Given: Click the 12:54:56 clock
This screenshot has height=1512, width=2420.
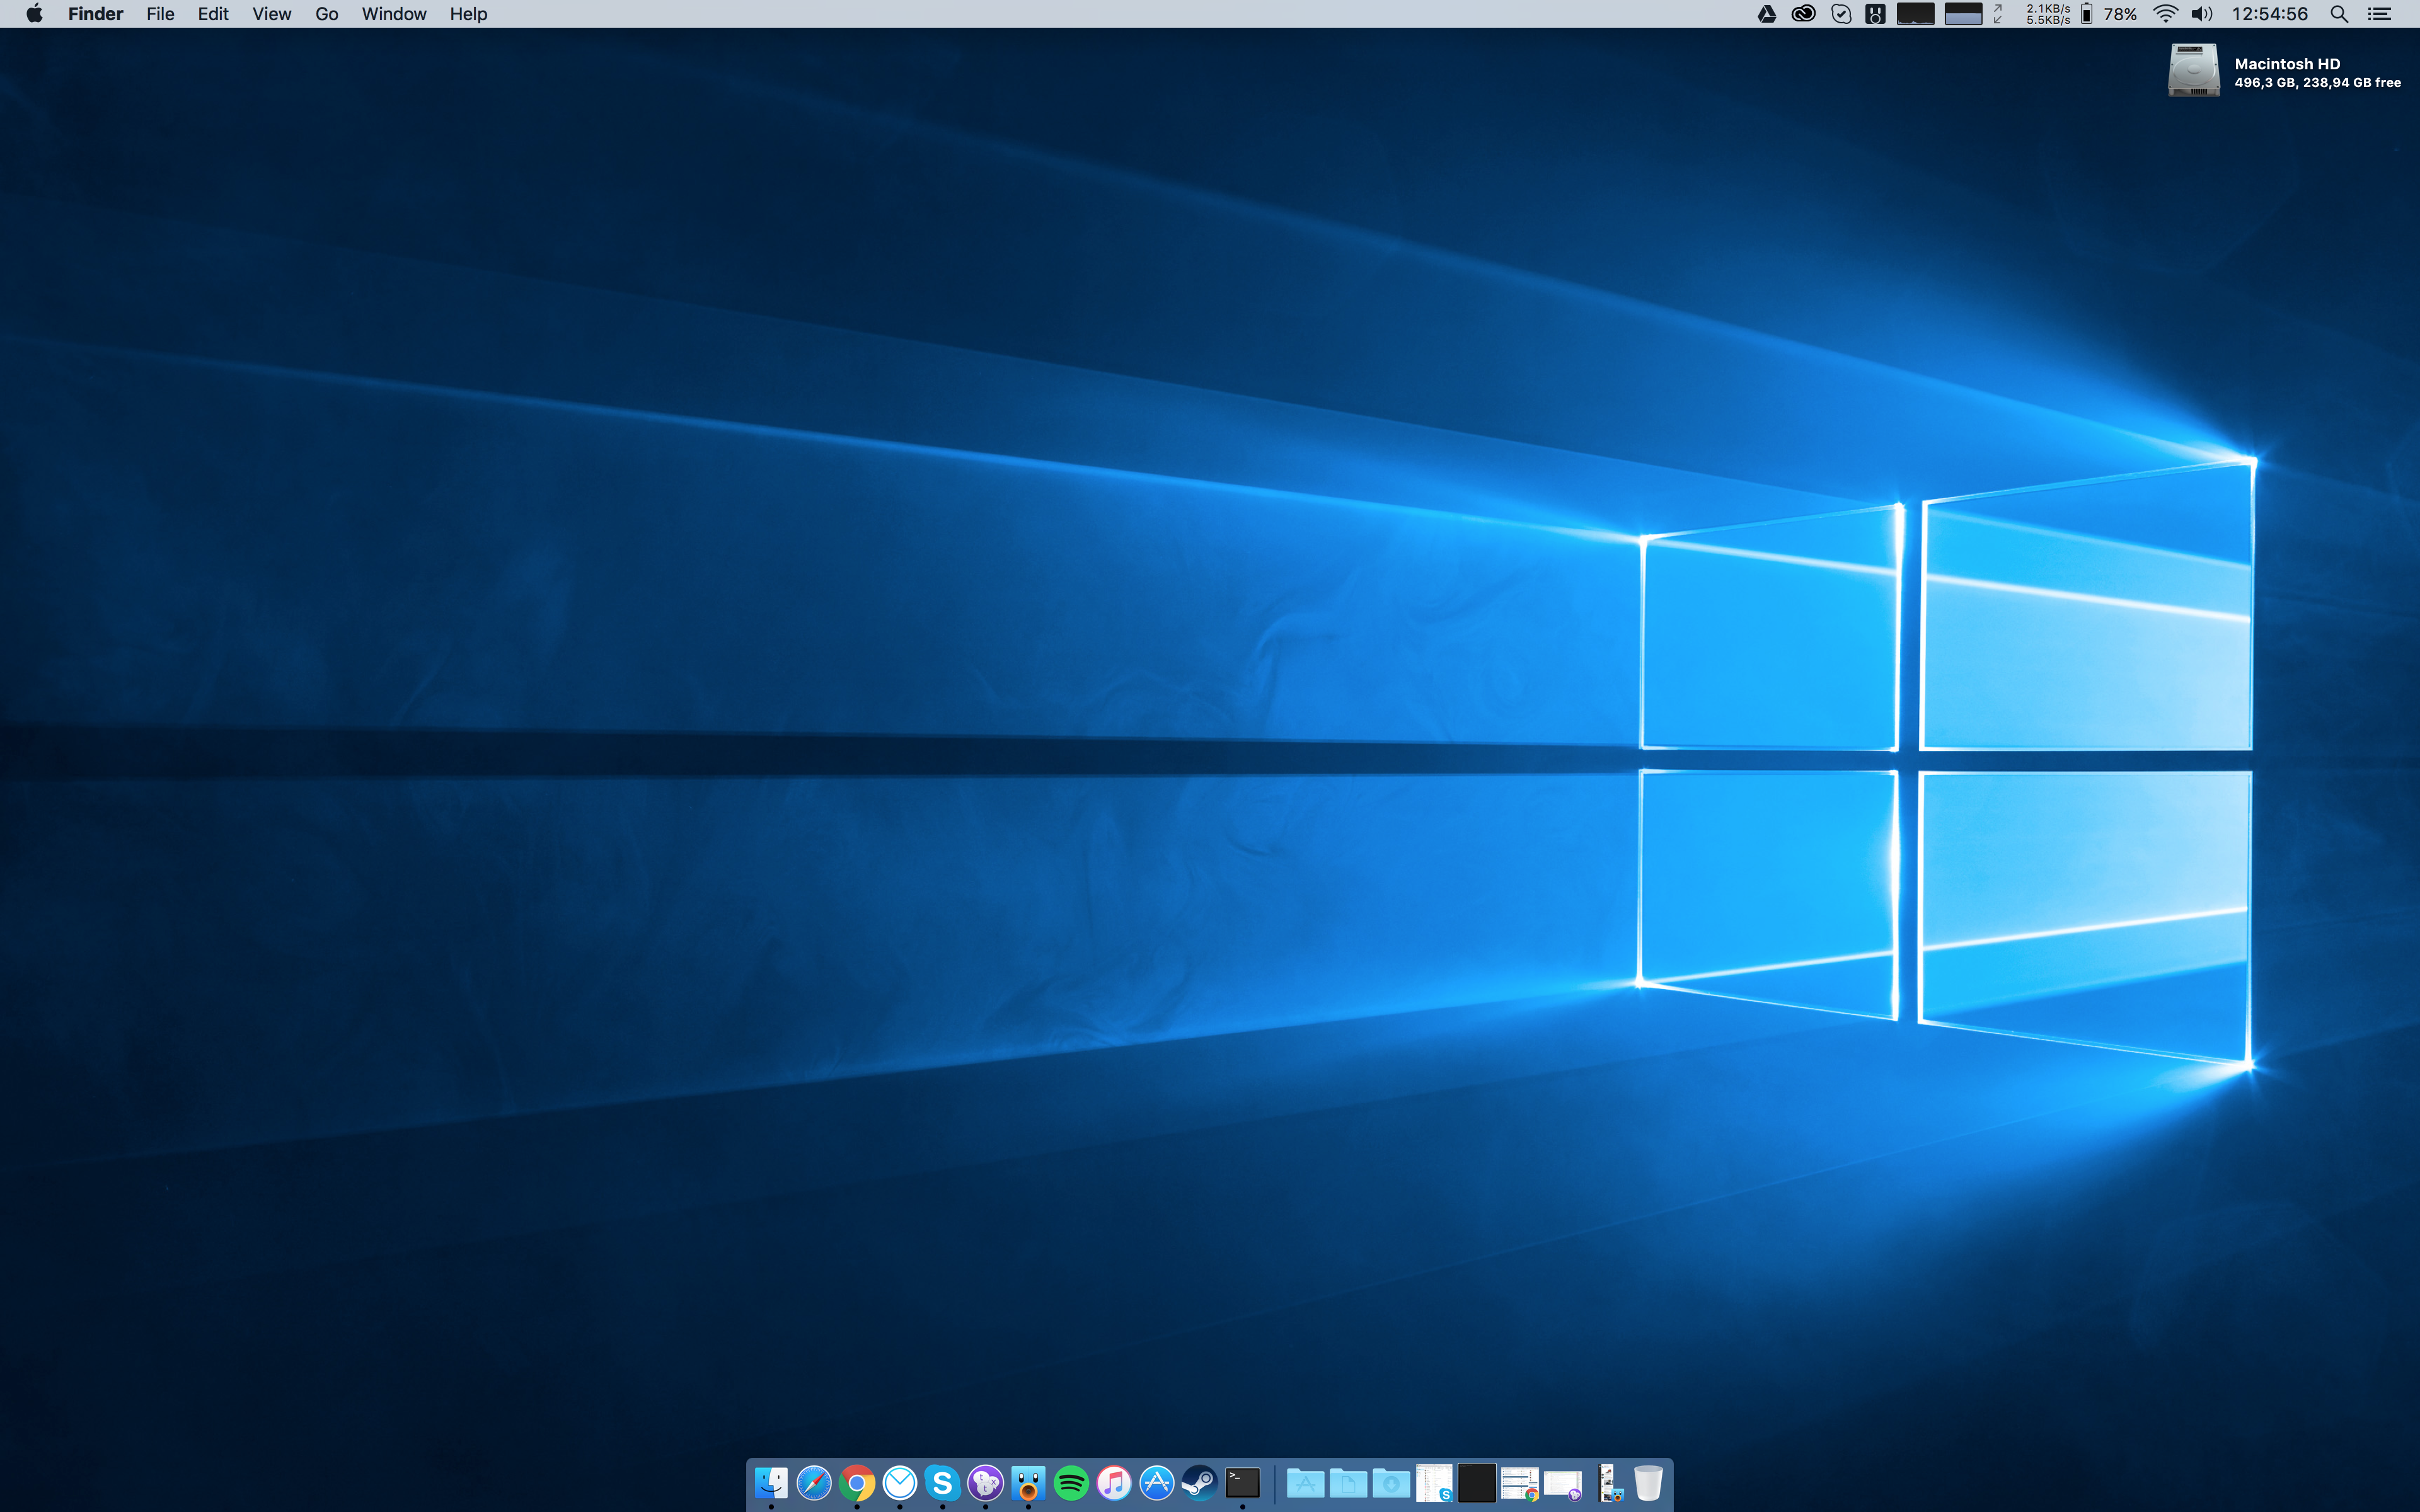Looking at the screenshot, I should point(2270,14).
